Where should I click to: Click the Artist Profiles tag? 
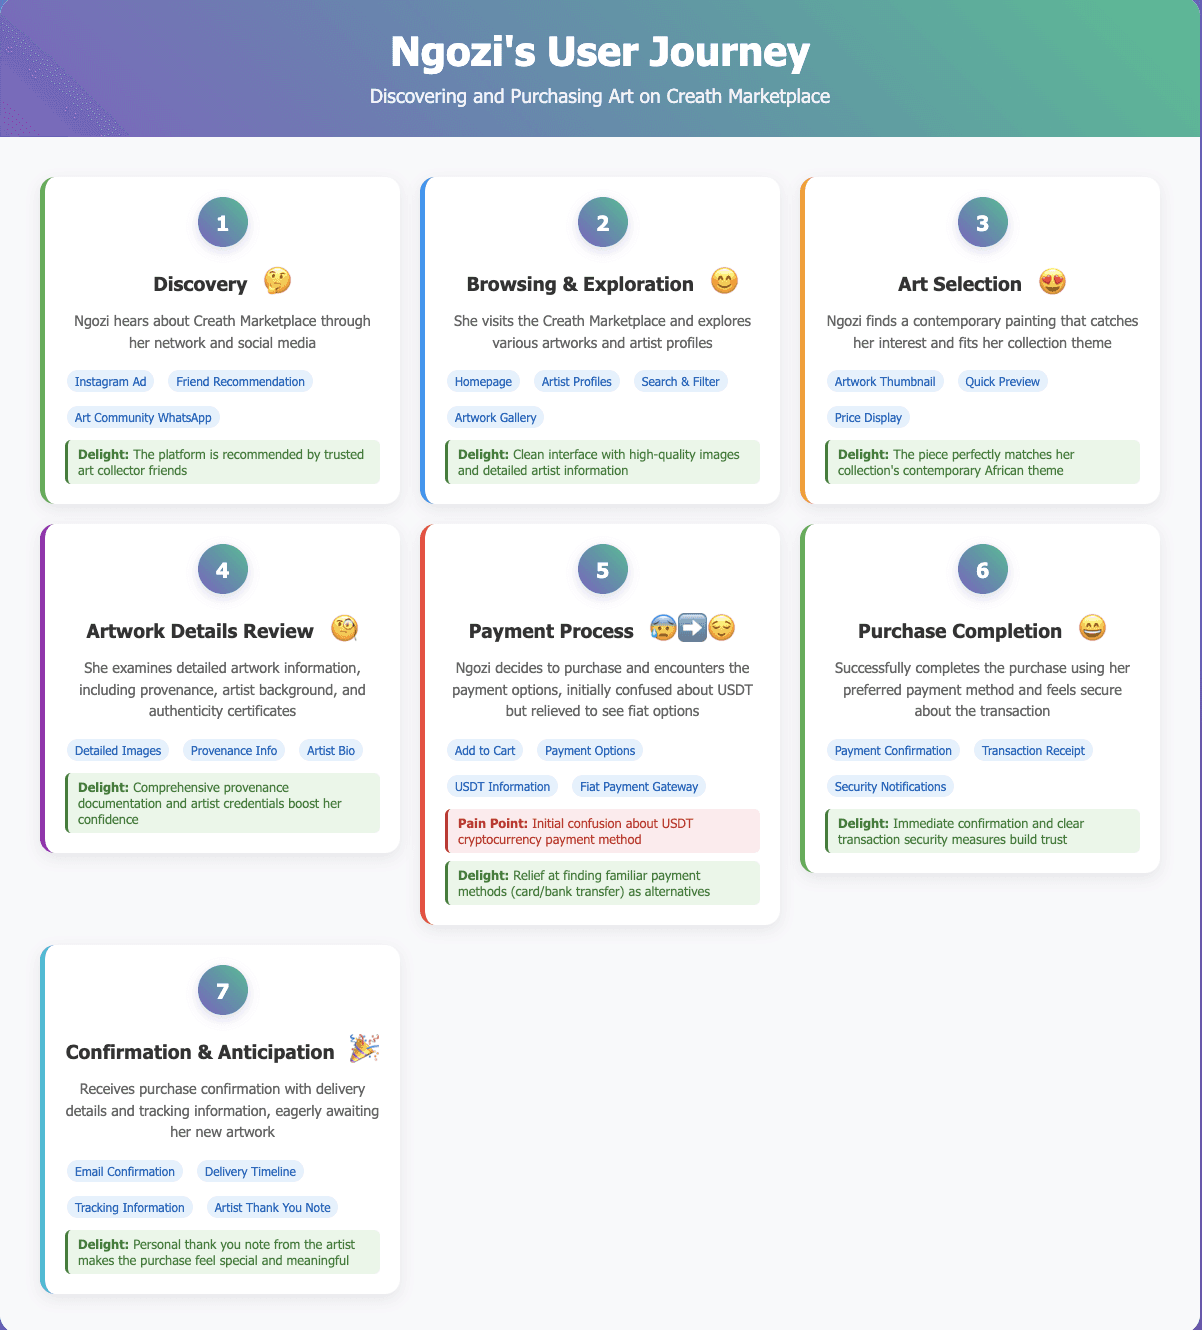tap(576, 381)
